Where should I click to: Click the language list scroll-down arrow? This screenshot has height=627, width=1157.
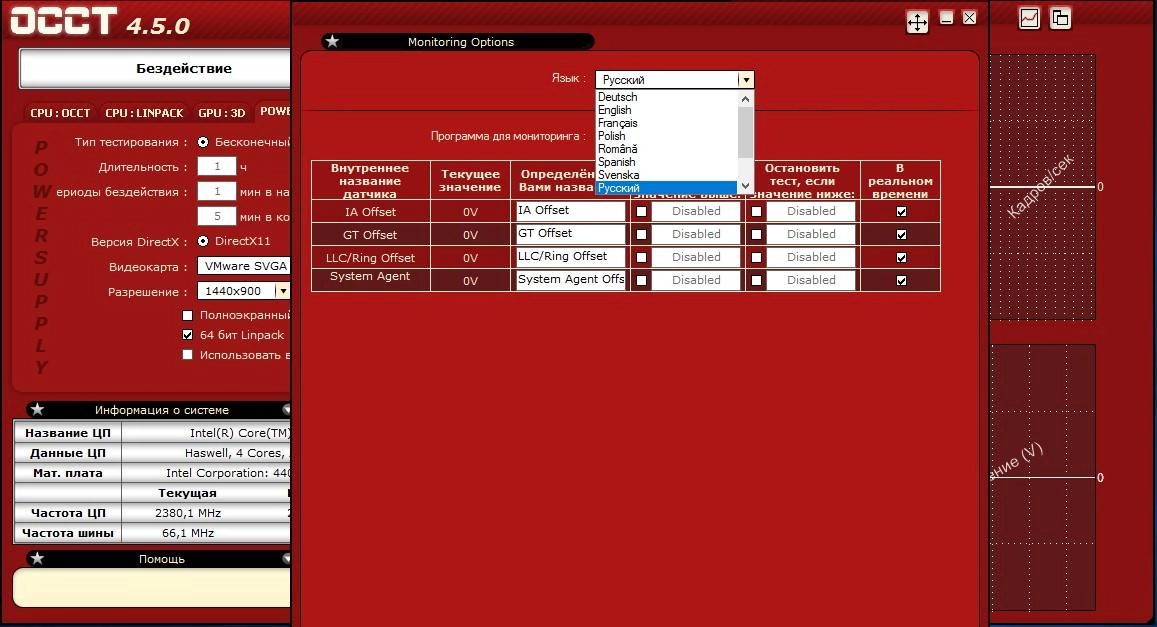tap(745, 186)
